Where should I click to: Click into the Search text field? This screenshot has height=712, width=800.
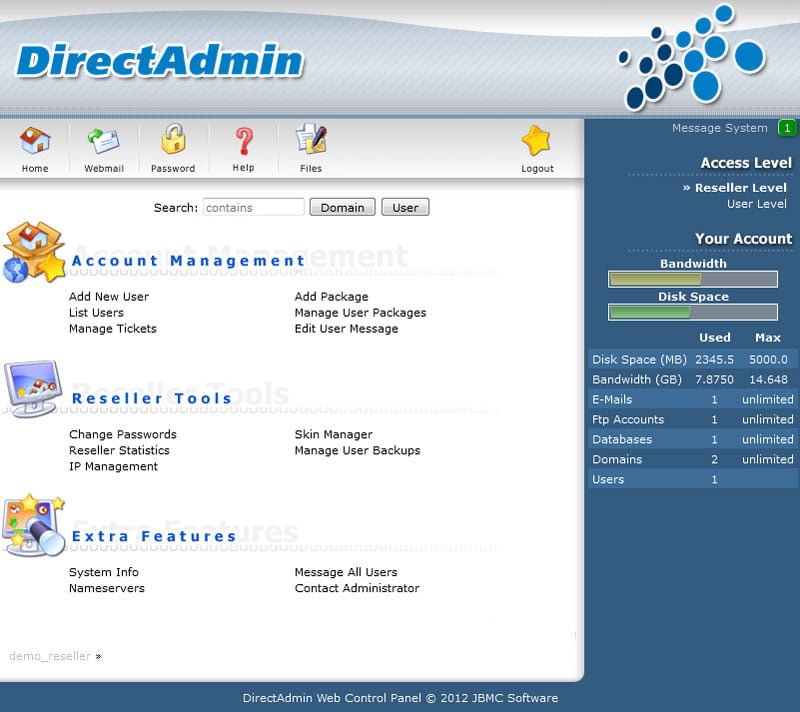253,208
